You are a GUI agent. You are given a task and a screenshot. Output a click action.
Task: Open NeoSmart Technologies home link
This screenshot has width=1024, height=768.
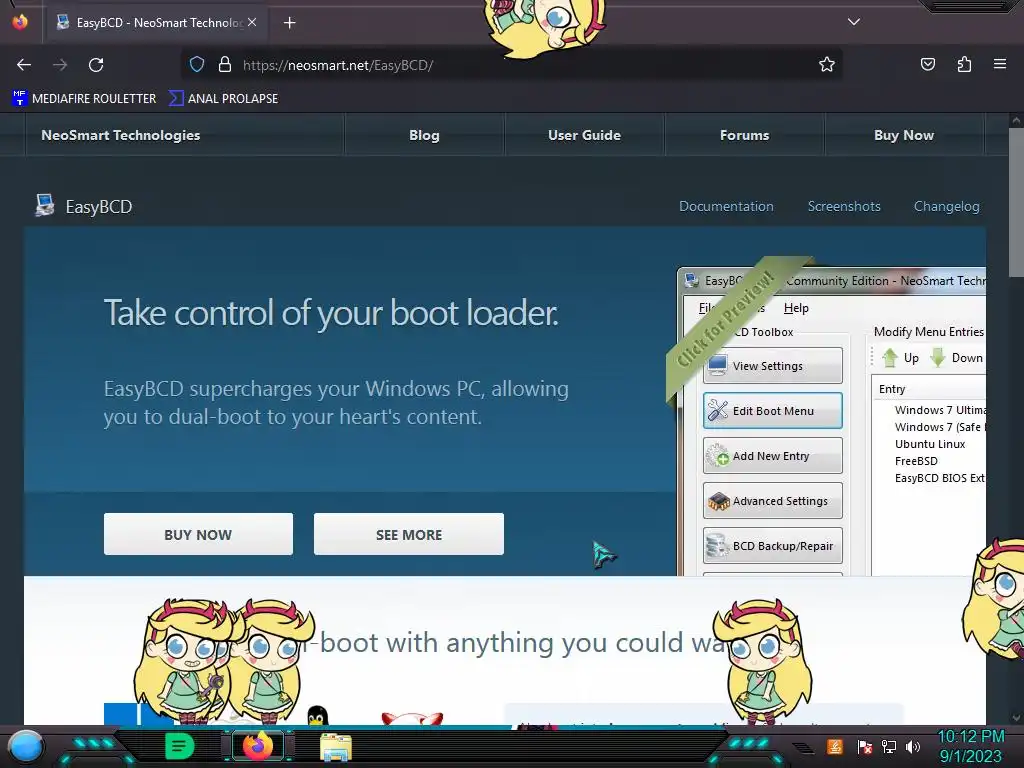[x=121, y=135]
